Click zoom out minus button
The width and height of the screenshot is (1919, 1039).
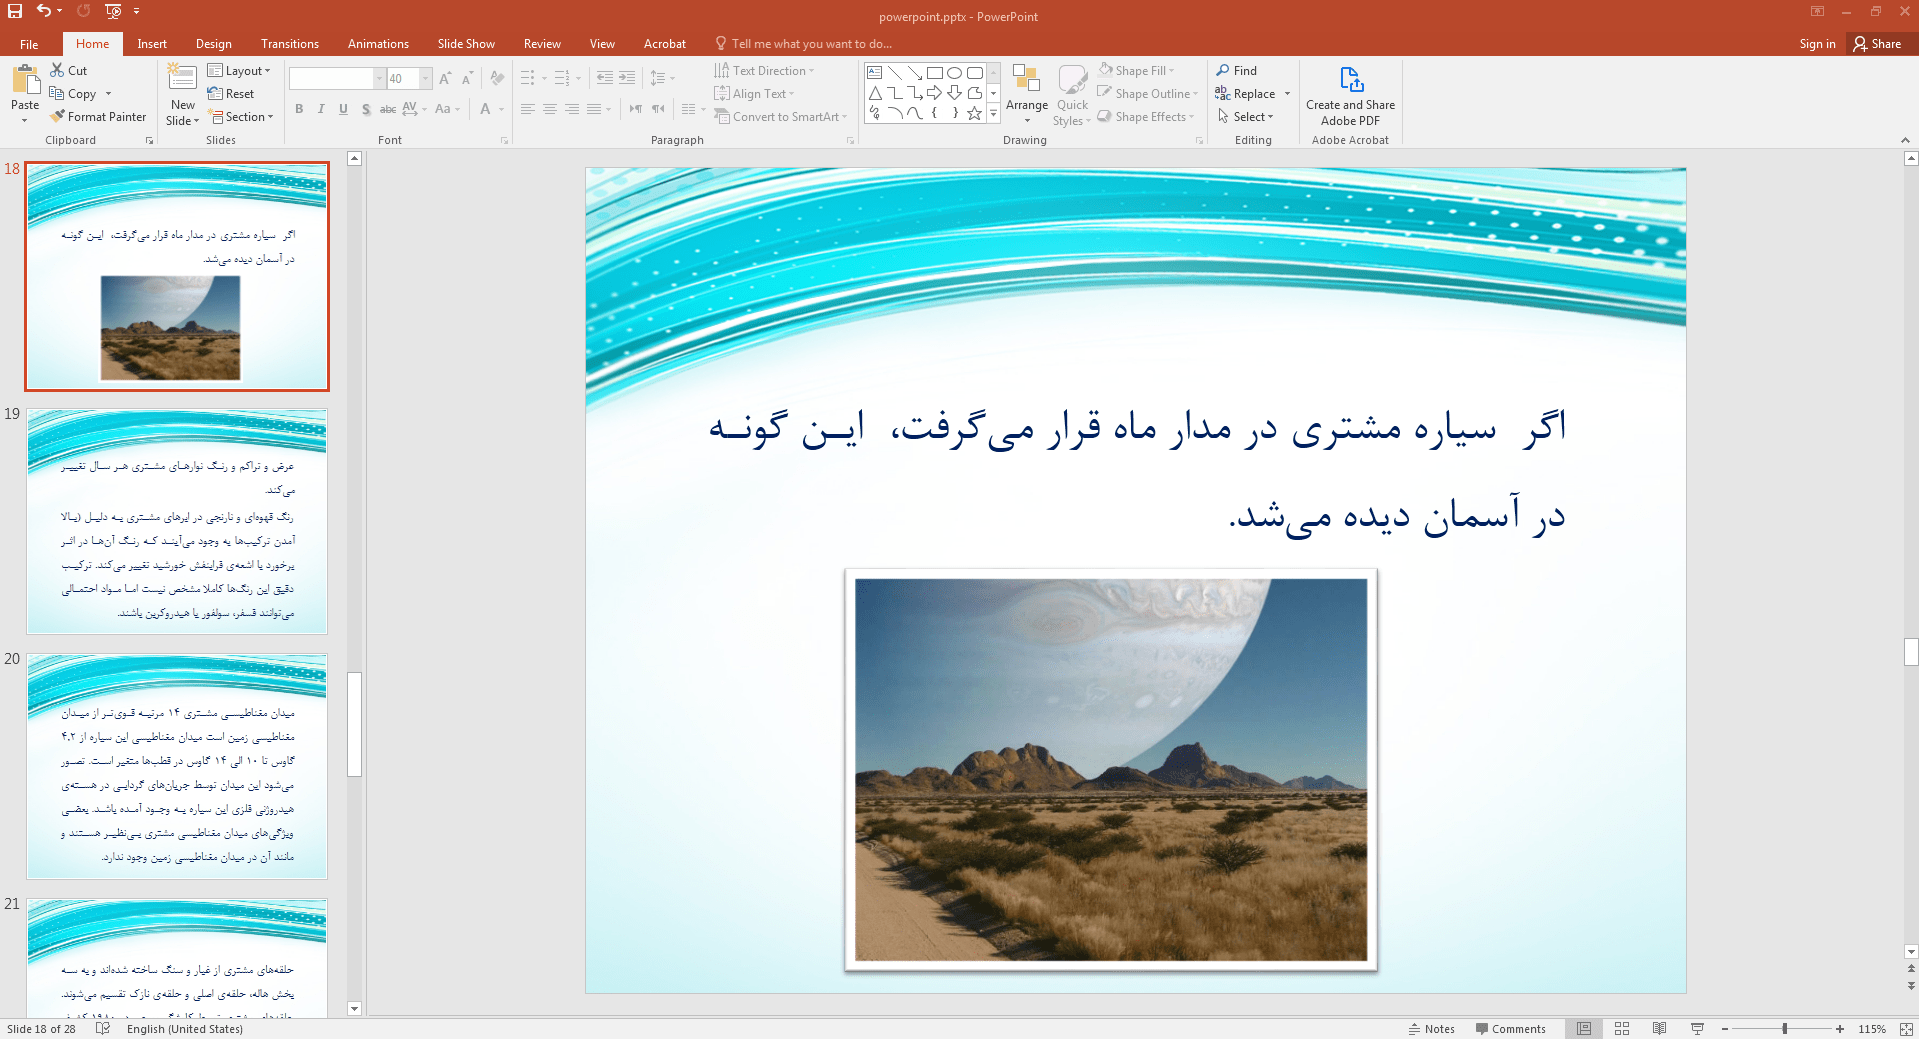(x=1725, y=1029)
